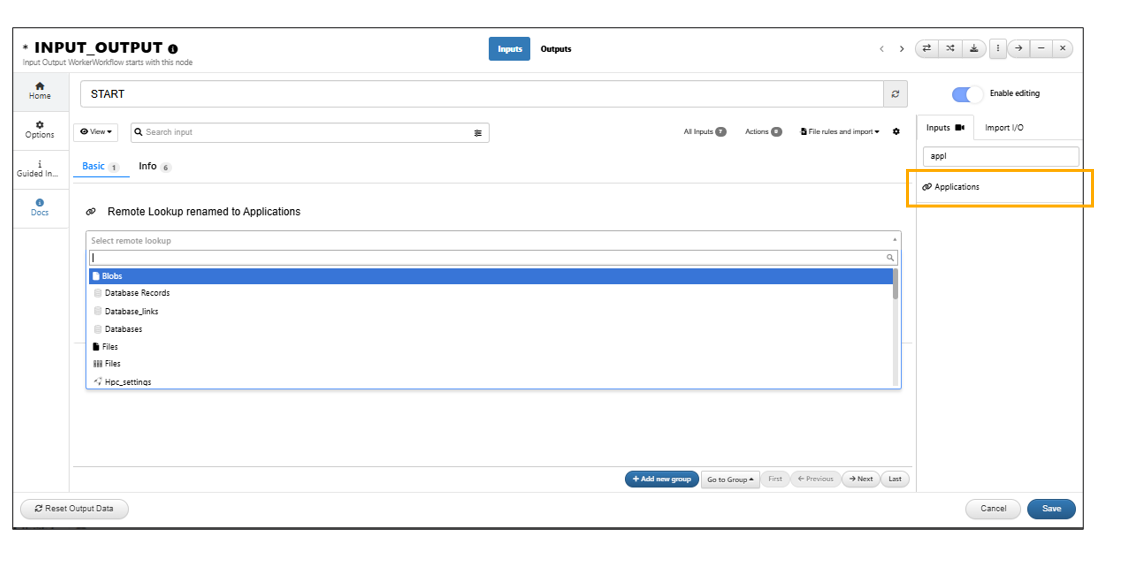Click the dropdown list vertical scrollbar
The height and width of the screenshot is (565, 1133).
point(896,327)
